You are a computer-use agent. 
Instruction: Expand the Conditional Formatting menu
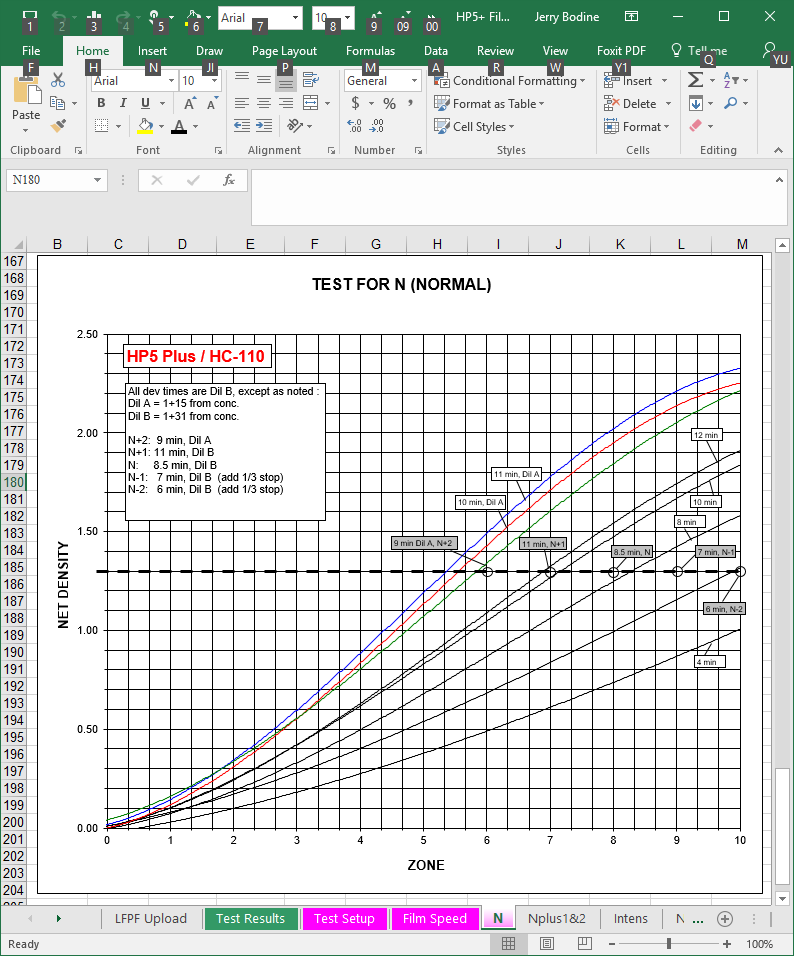(x=511, y=81)
